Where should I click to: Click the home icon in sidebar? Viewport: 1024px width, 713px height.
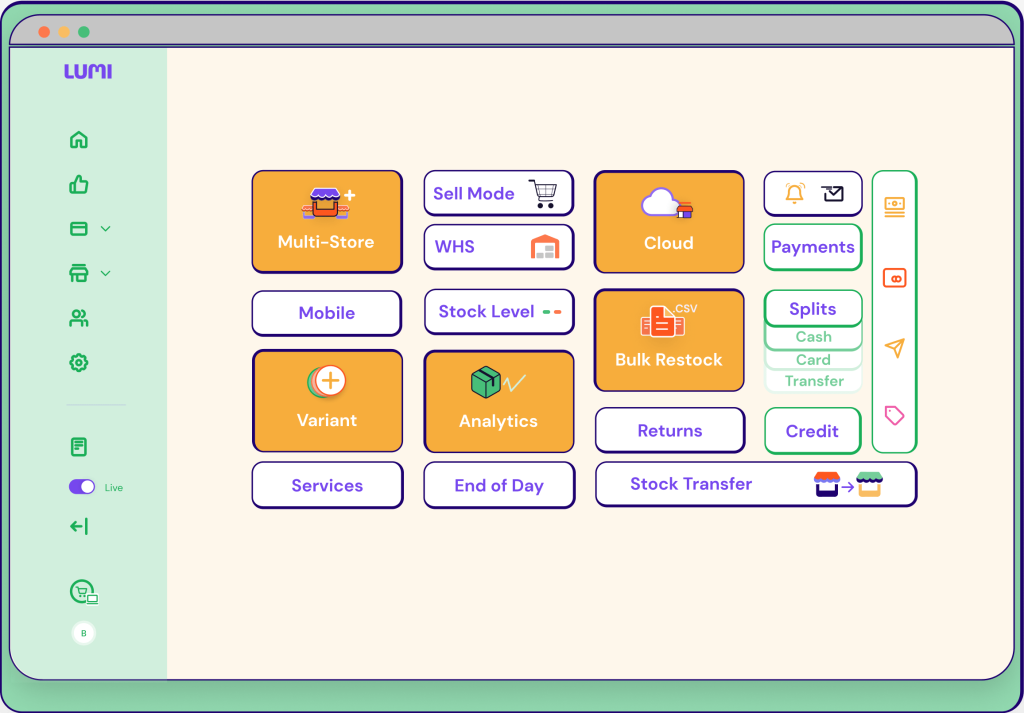pyautogui.click(x=79, y=140)
